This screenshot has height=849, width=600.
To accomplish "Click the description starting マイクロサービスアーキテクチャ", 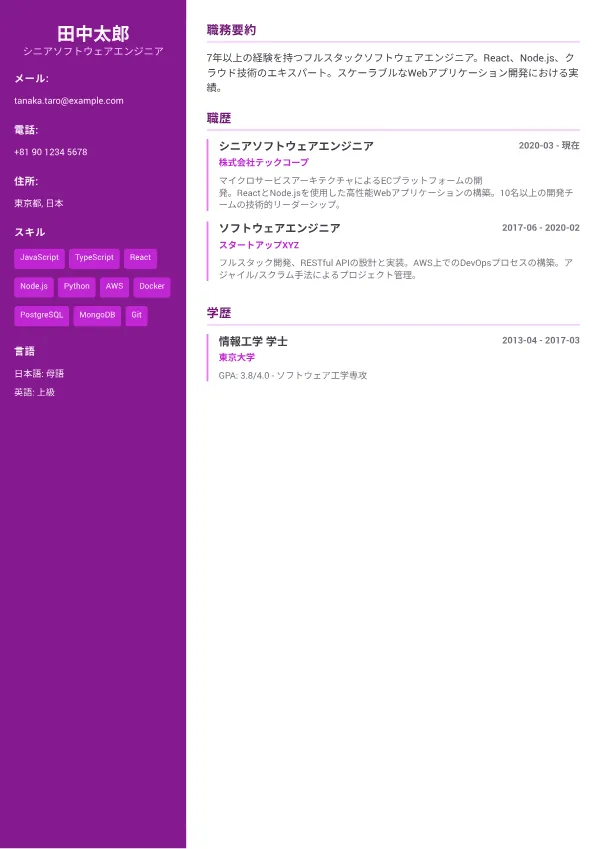I will tap(396, 193).
